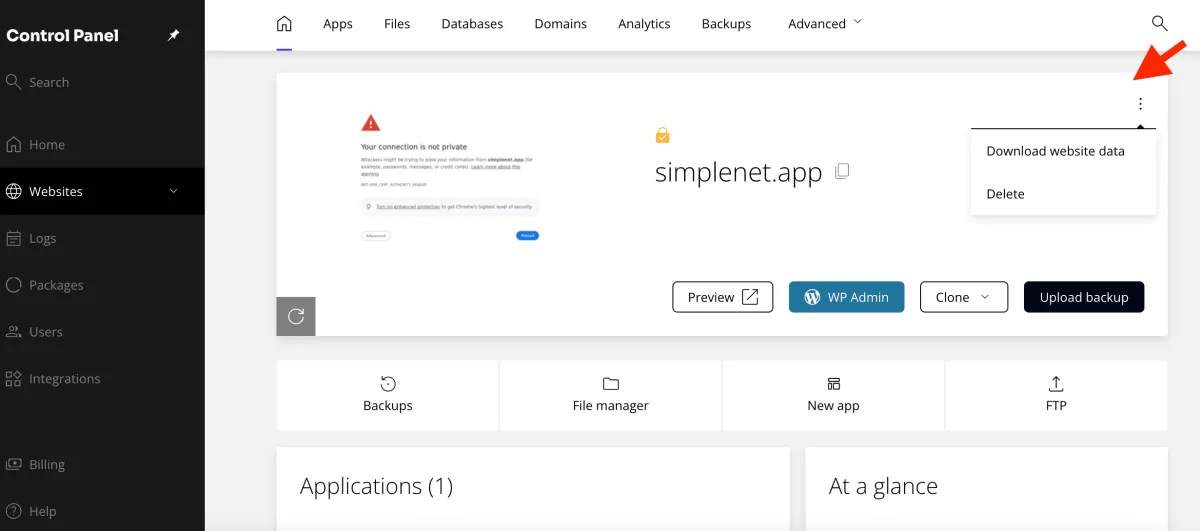Expand the Clone dropdown button
Viewport: 1200px width, 531px height.
(x=963, y=297)
